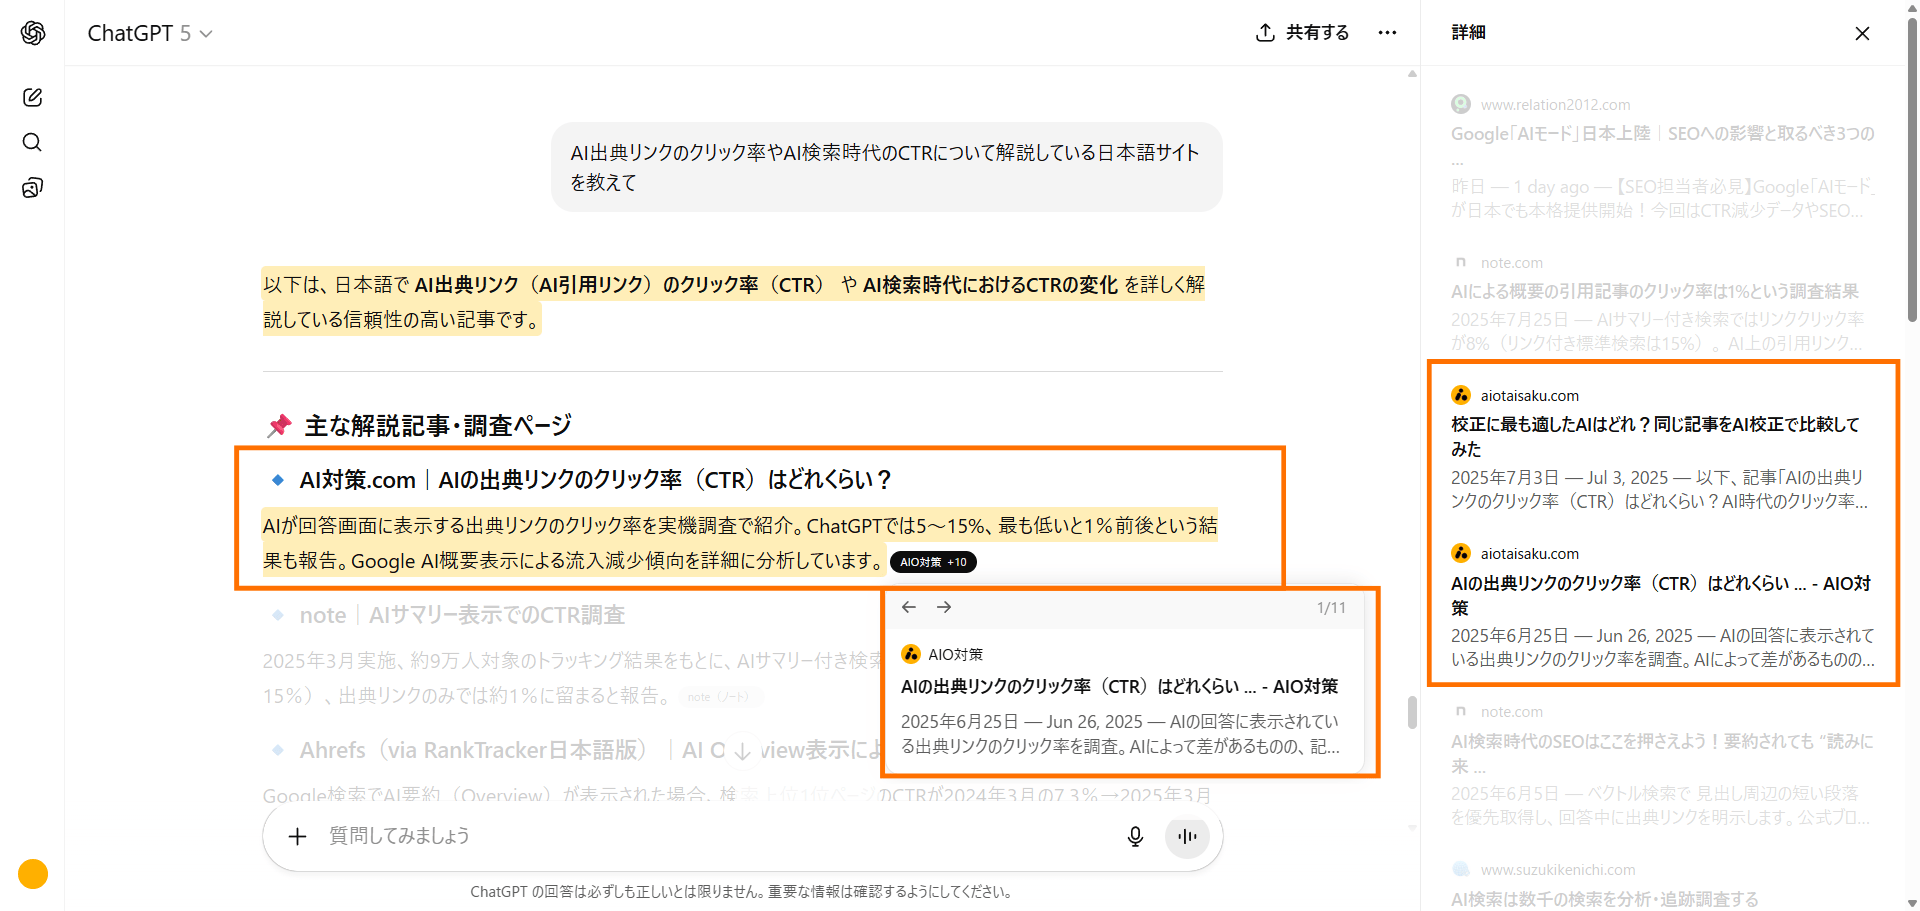Click the AIO対策 +10 source citation chip
Screen dimensions: 1920x911
click(933, 562)
